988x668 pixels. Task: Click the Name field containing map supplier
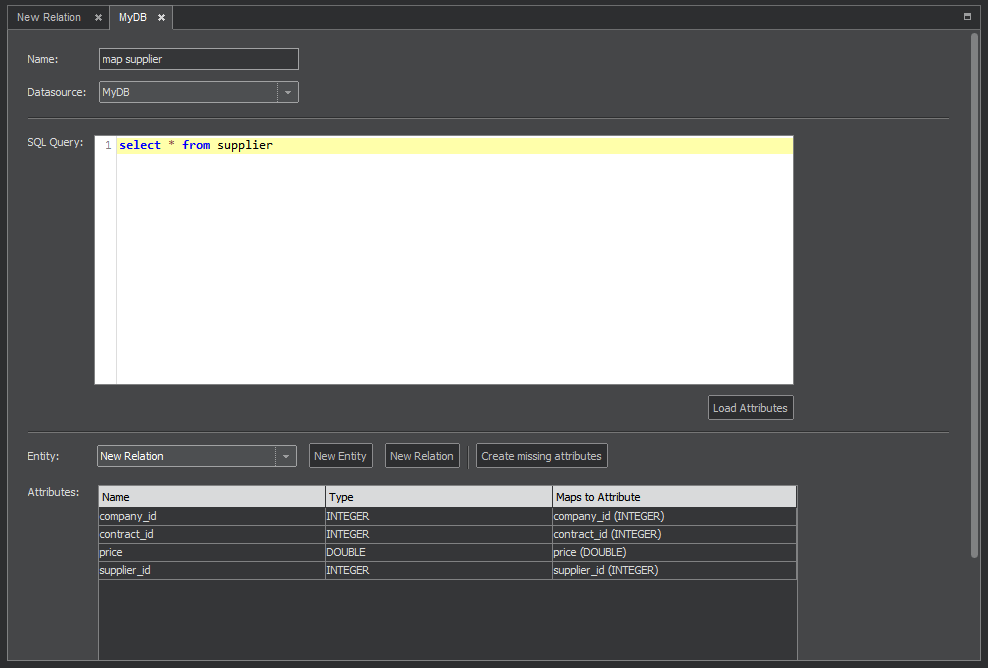click(x=198, y=59)
